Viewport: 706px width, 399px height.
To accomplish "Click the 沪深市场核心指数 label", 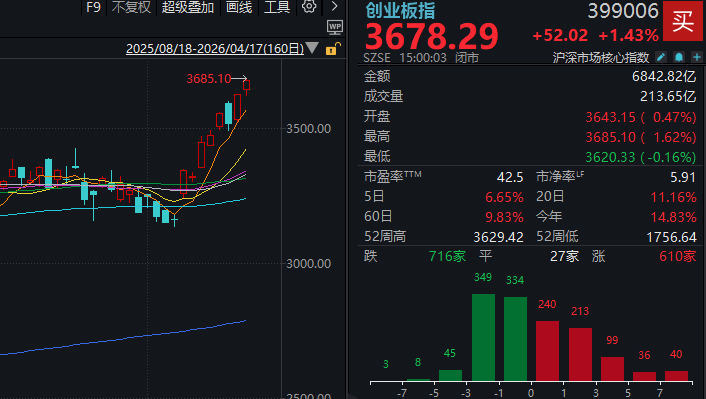I will [601, 58].
